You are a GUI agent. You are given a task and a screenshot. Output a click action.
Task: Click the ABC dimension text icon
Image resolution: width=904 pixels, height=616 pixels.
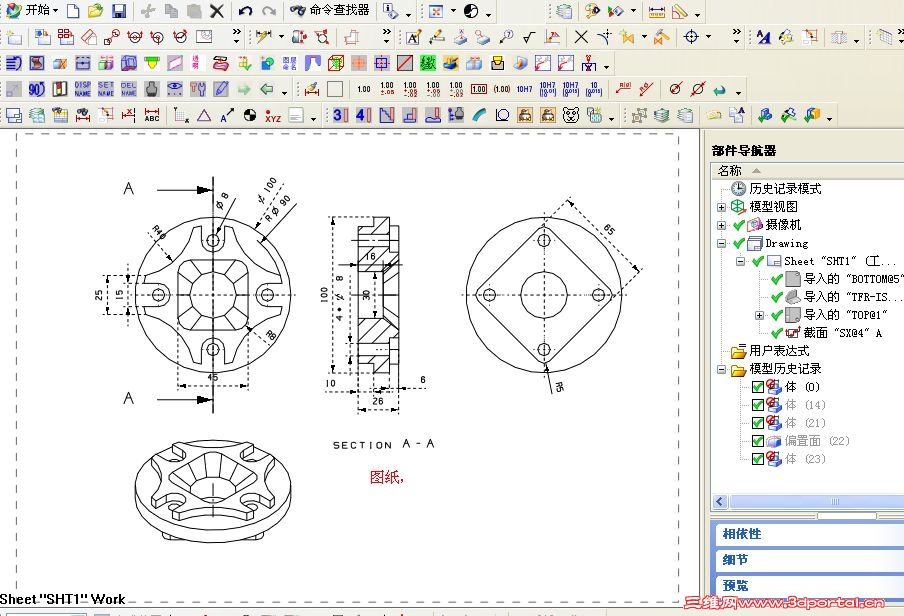pyautogui.click(x=152, y=115)
